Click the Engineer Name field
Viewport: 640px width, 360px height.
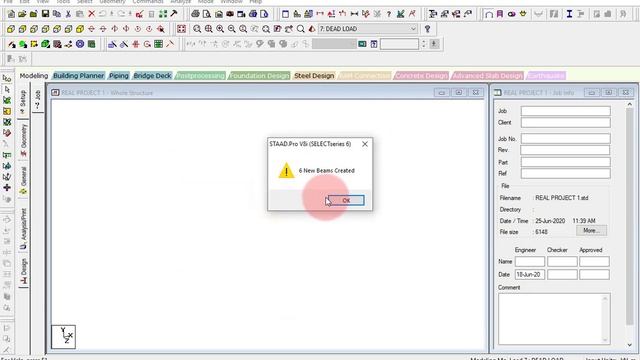pyautogui.click(x=529, y=262)
